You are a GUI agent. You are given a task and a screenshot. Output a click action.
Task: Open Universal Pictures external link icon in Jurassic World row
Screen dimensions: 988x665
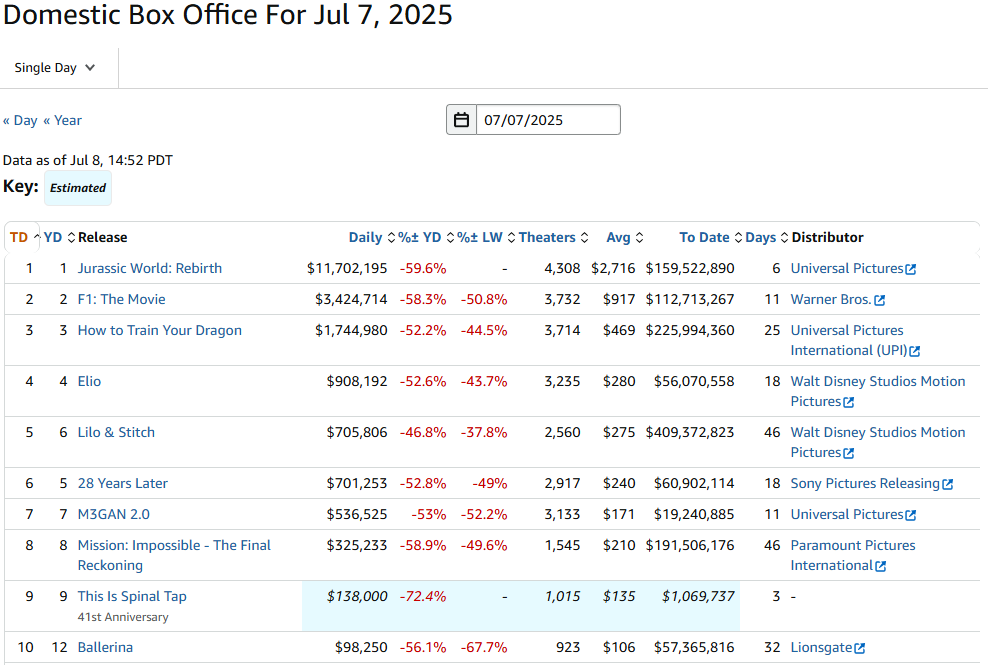(910, 269)
